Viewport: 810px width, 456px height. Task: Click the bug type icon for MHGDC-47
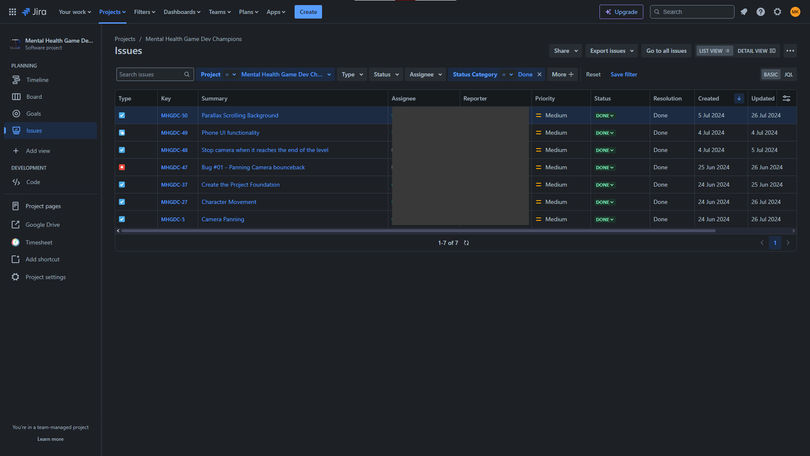(122, 167)
